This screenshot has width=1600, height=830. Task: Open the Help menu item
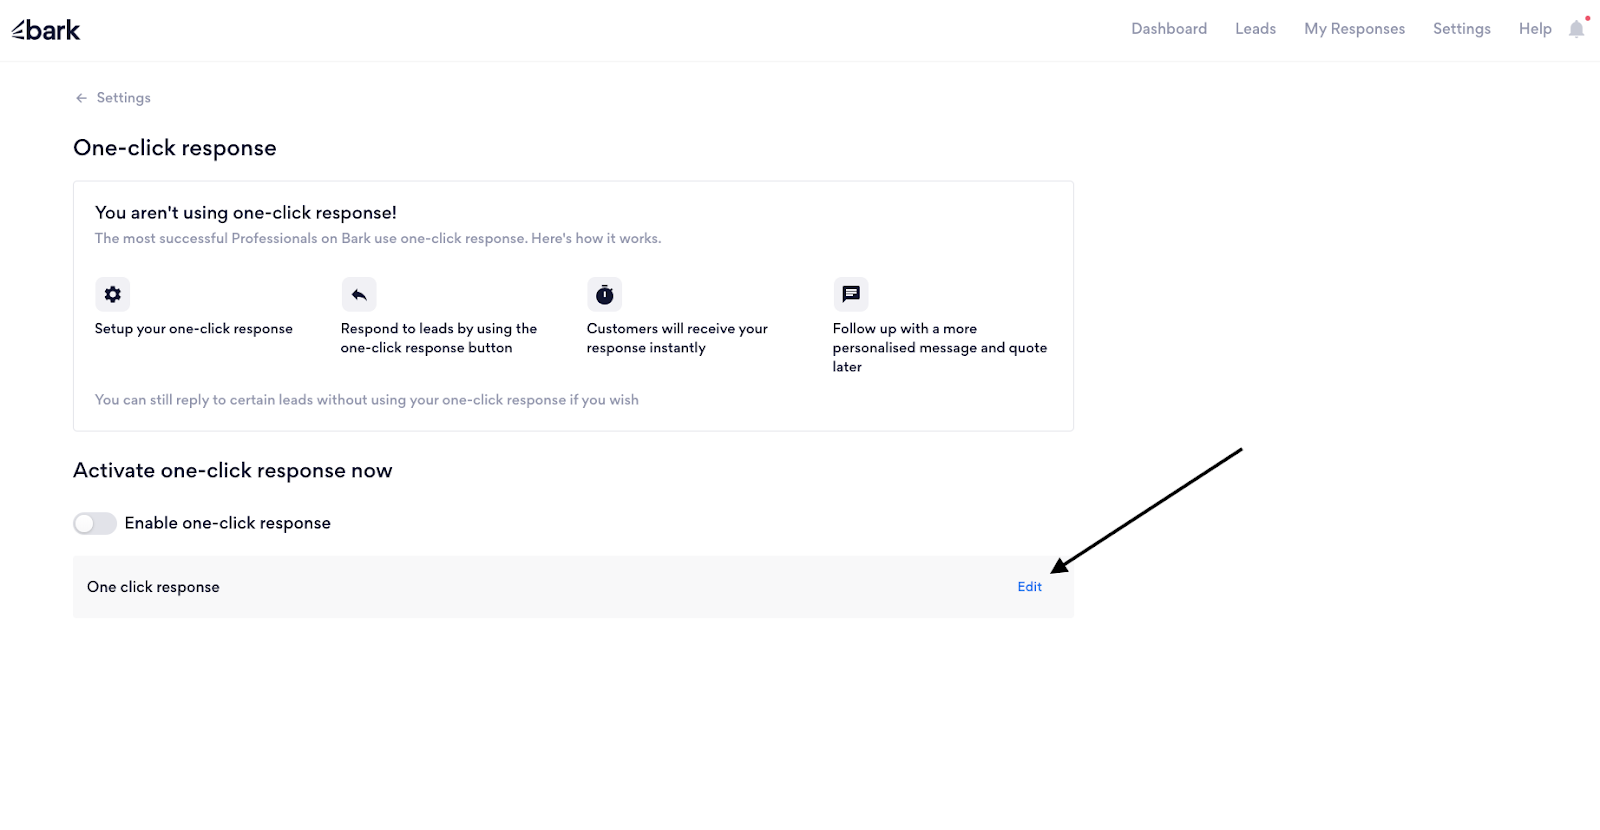point(1535,29)
